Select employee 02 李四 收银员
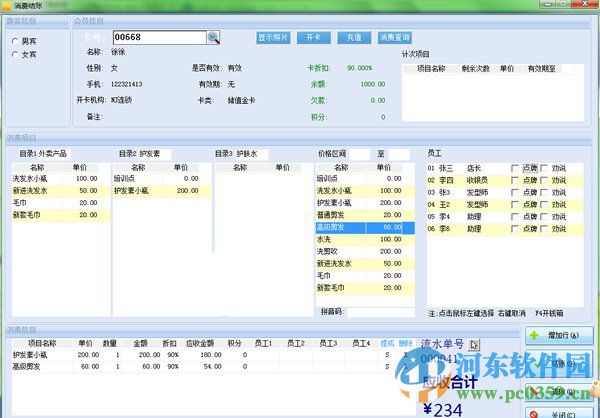This screenshot has width=600, height=418. pos(505,180)
